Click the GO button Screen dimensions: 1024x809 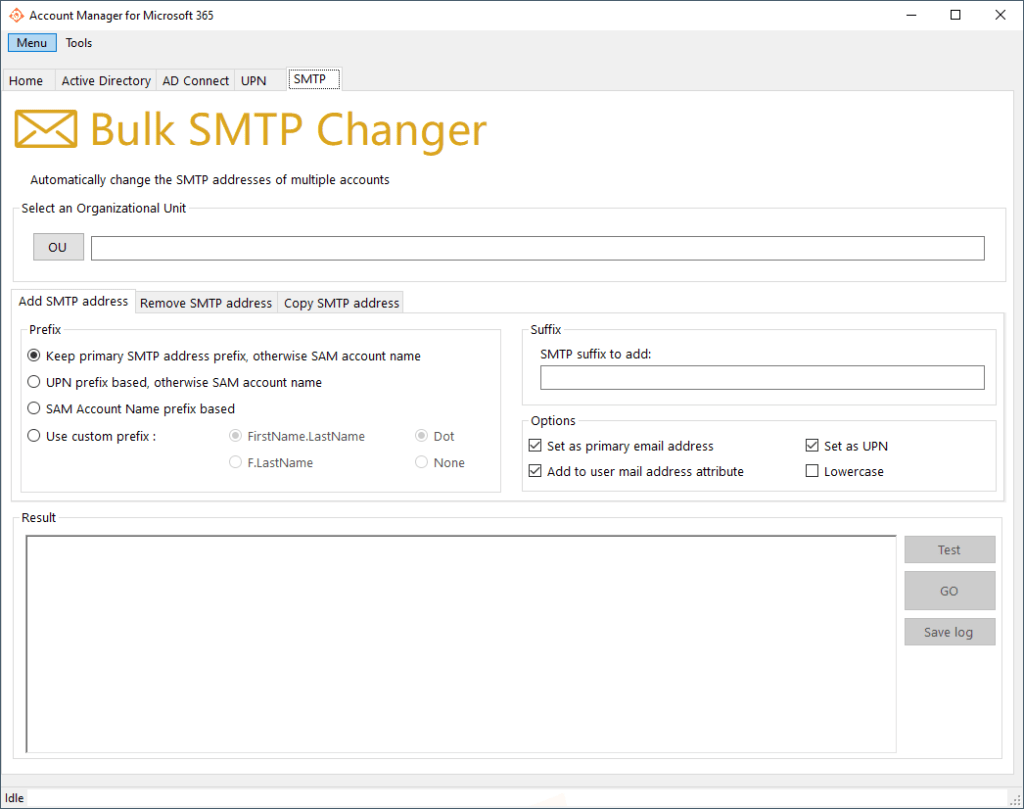point(950,591)
